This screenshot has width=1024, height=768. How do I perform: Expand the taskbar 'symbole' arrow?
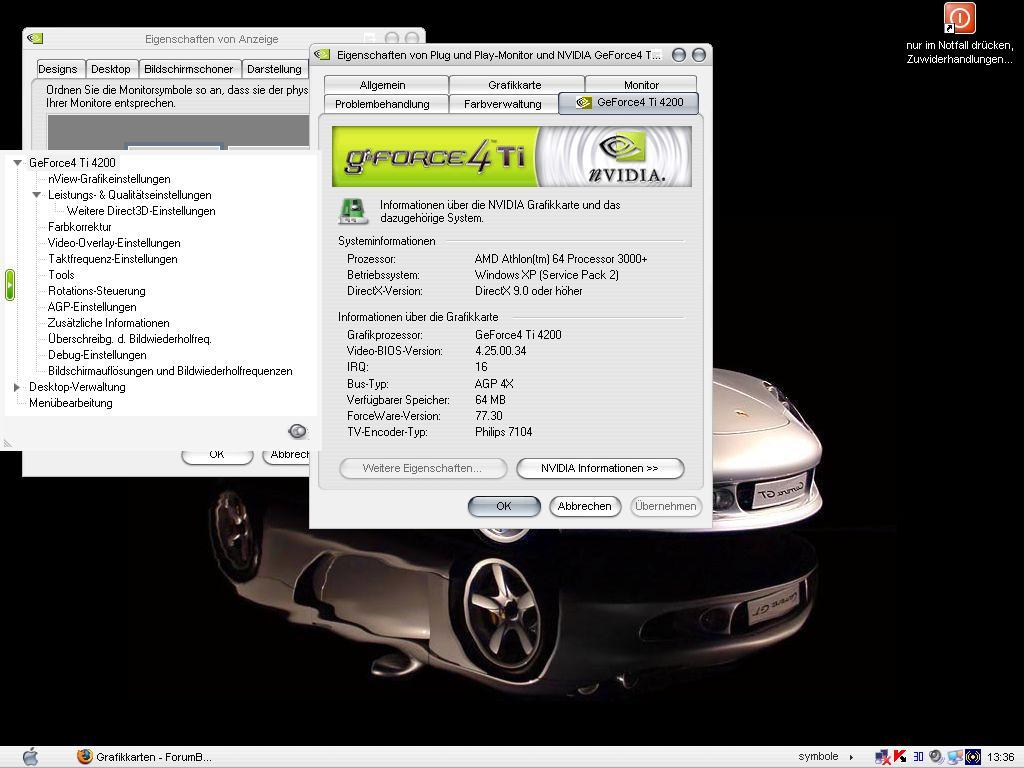[x=851, y=758]
